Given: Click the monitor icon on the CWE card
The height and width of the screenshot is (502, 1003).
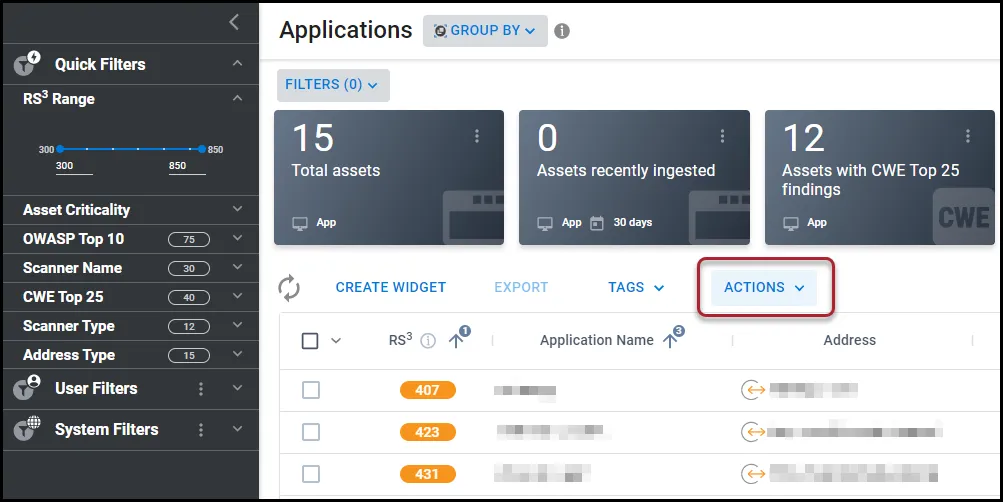Looking at the screenshot, I should tap(791, 223).
